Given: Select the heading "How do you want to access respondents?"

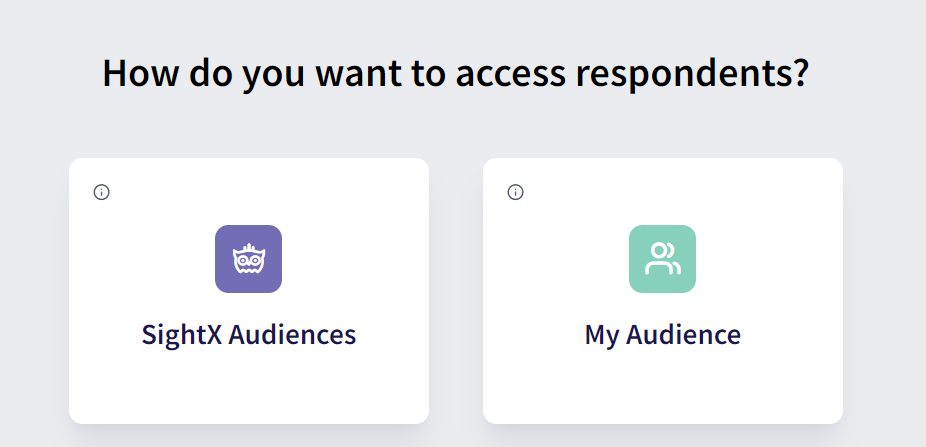Looking at the screenshot, I should pyautogui.click(x=455, y=74).
